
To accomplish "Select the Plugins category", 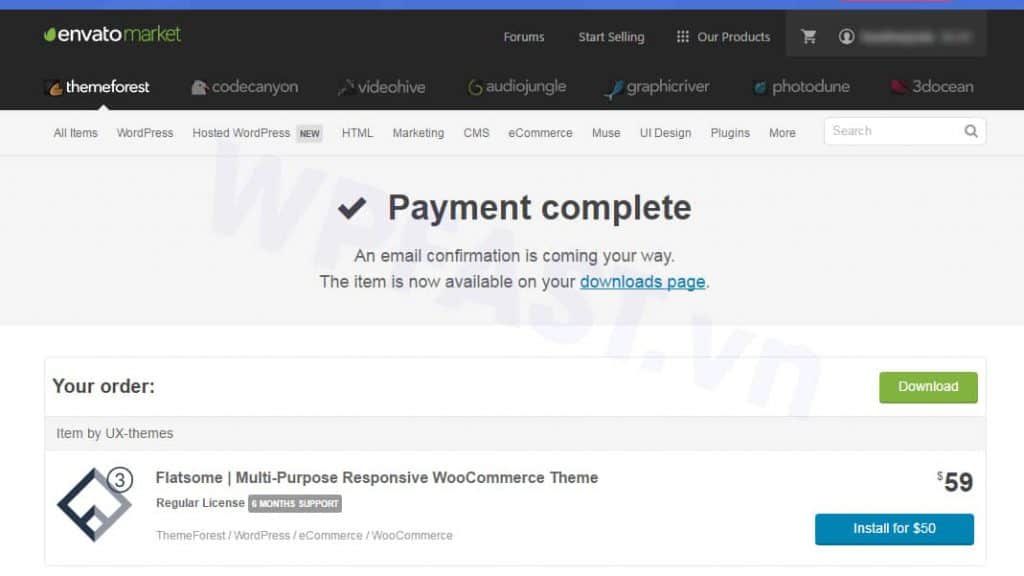I will tap(730, 133).
